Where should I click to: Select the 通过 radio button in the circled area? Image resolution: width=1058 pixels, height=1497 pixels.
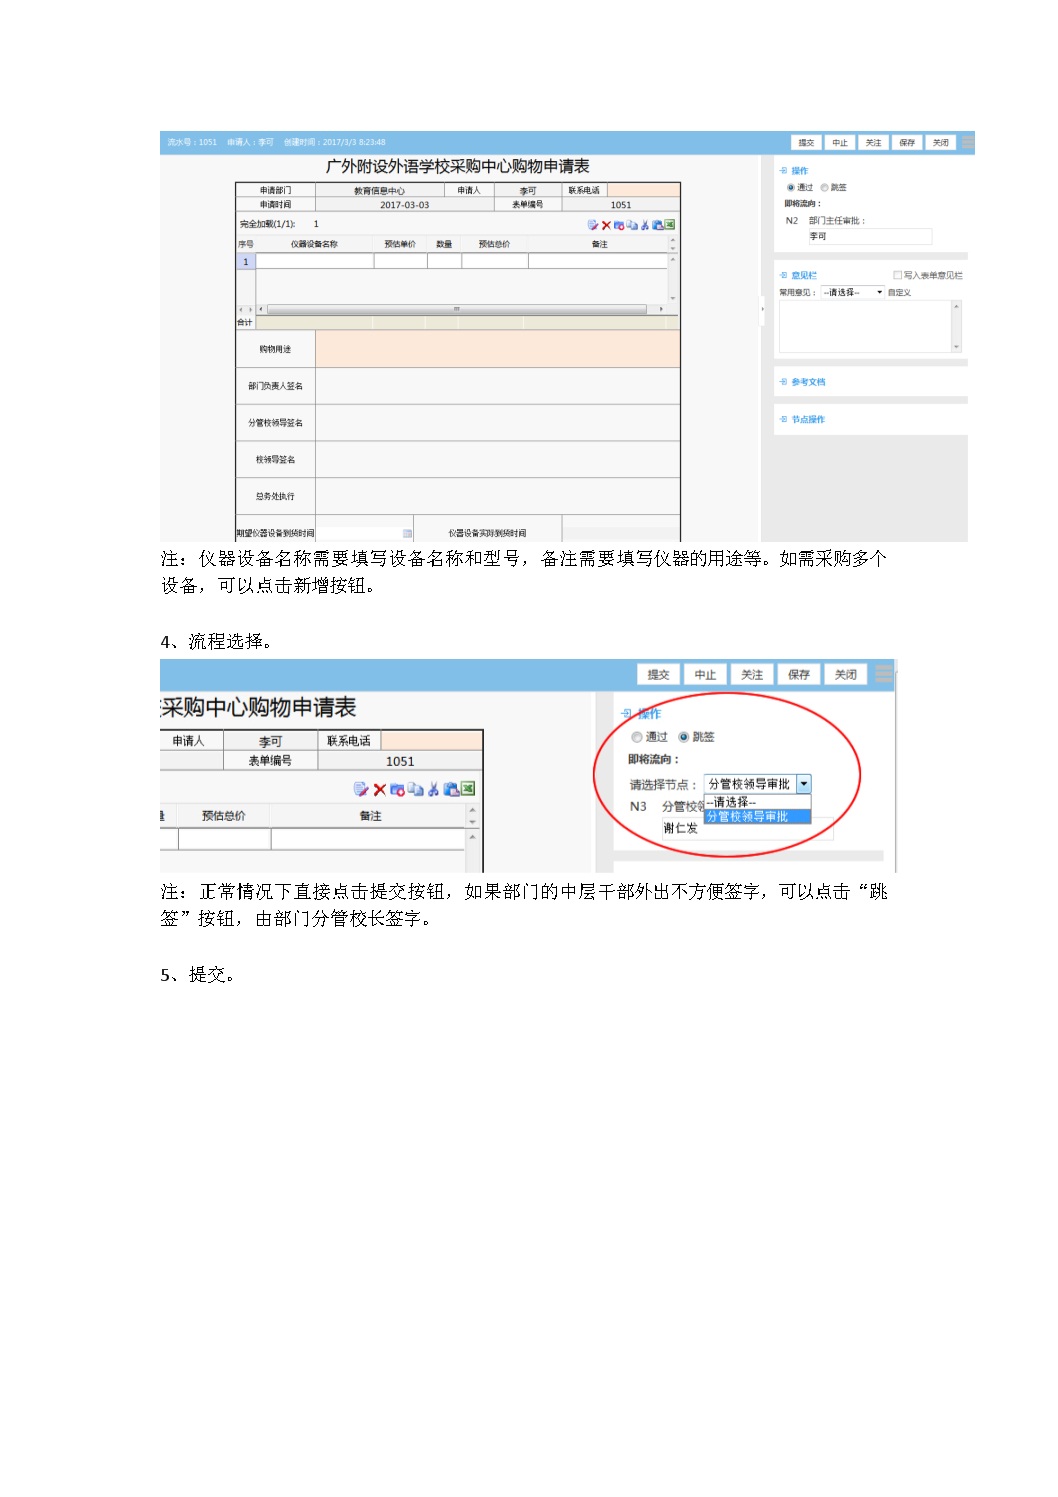pyautogui.click(x=637, y=737)
